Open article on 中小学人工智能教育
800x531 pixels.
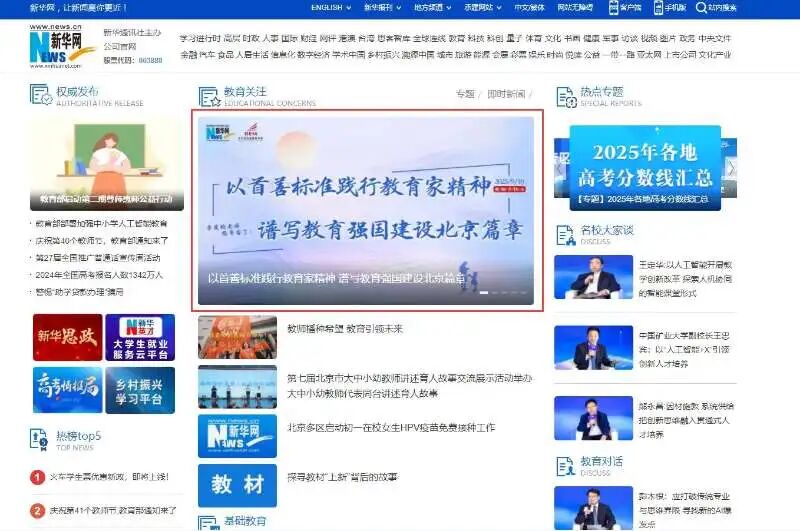pos(101,223)
